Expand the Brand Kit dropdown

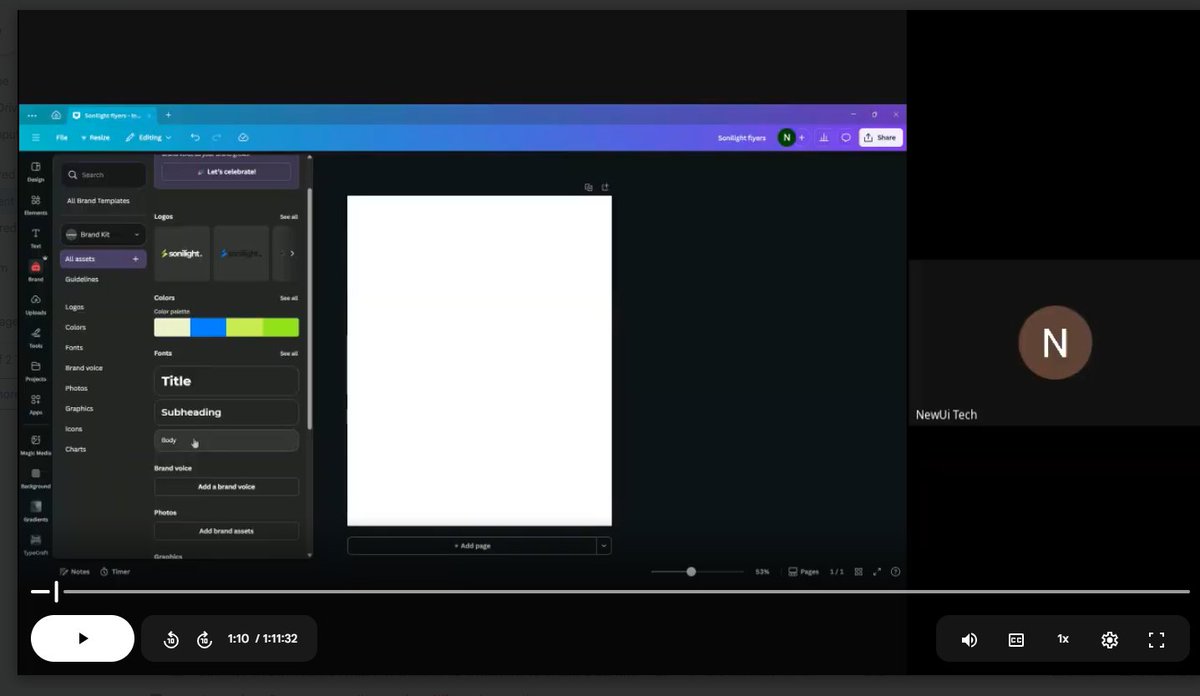click(103, 234)
